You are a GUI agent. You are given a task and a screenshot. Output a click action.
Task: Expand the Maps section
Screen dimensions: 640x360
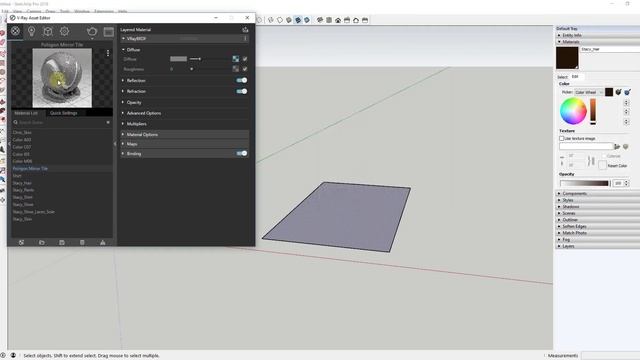(123, 144)
